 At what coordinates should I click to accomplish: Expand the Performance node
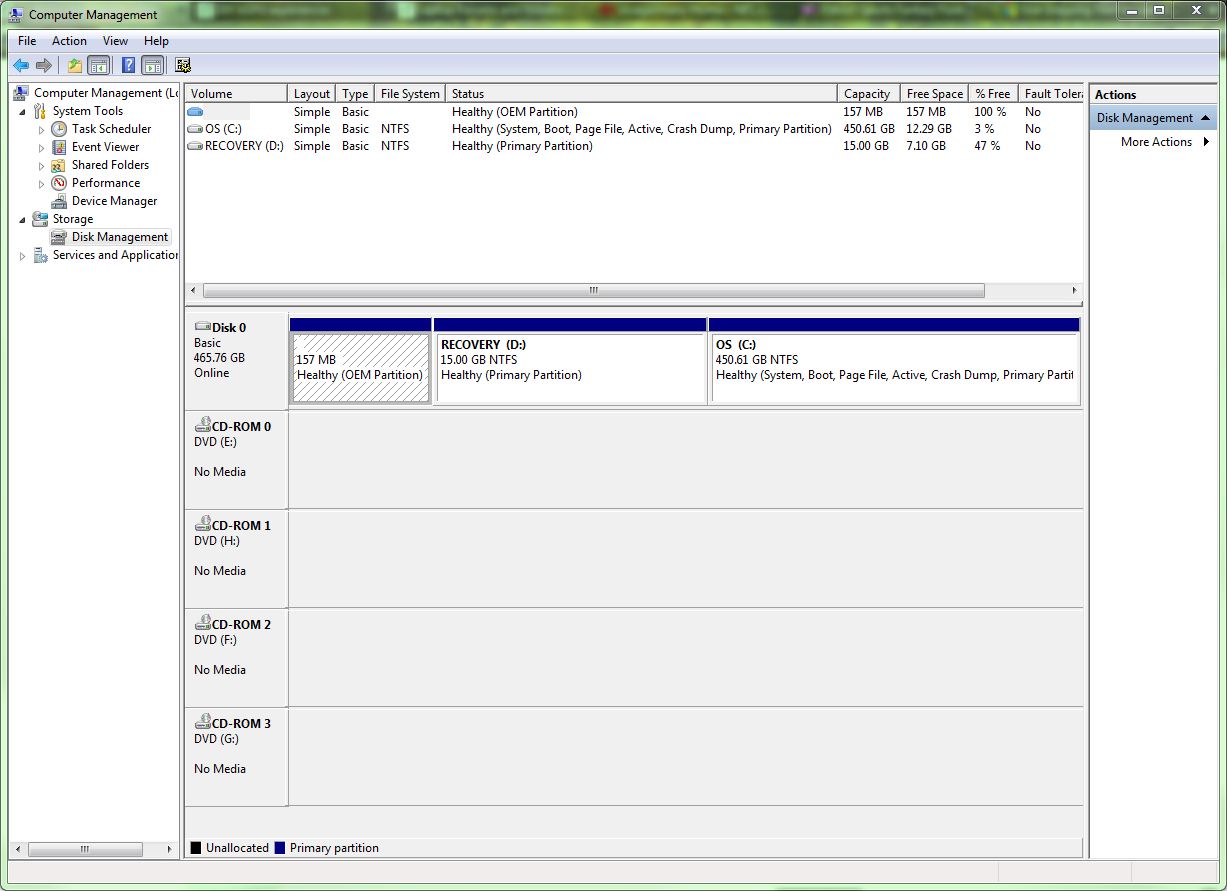pos(42,183)
